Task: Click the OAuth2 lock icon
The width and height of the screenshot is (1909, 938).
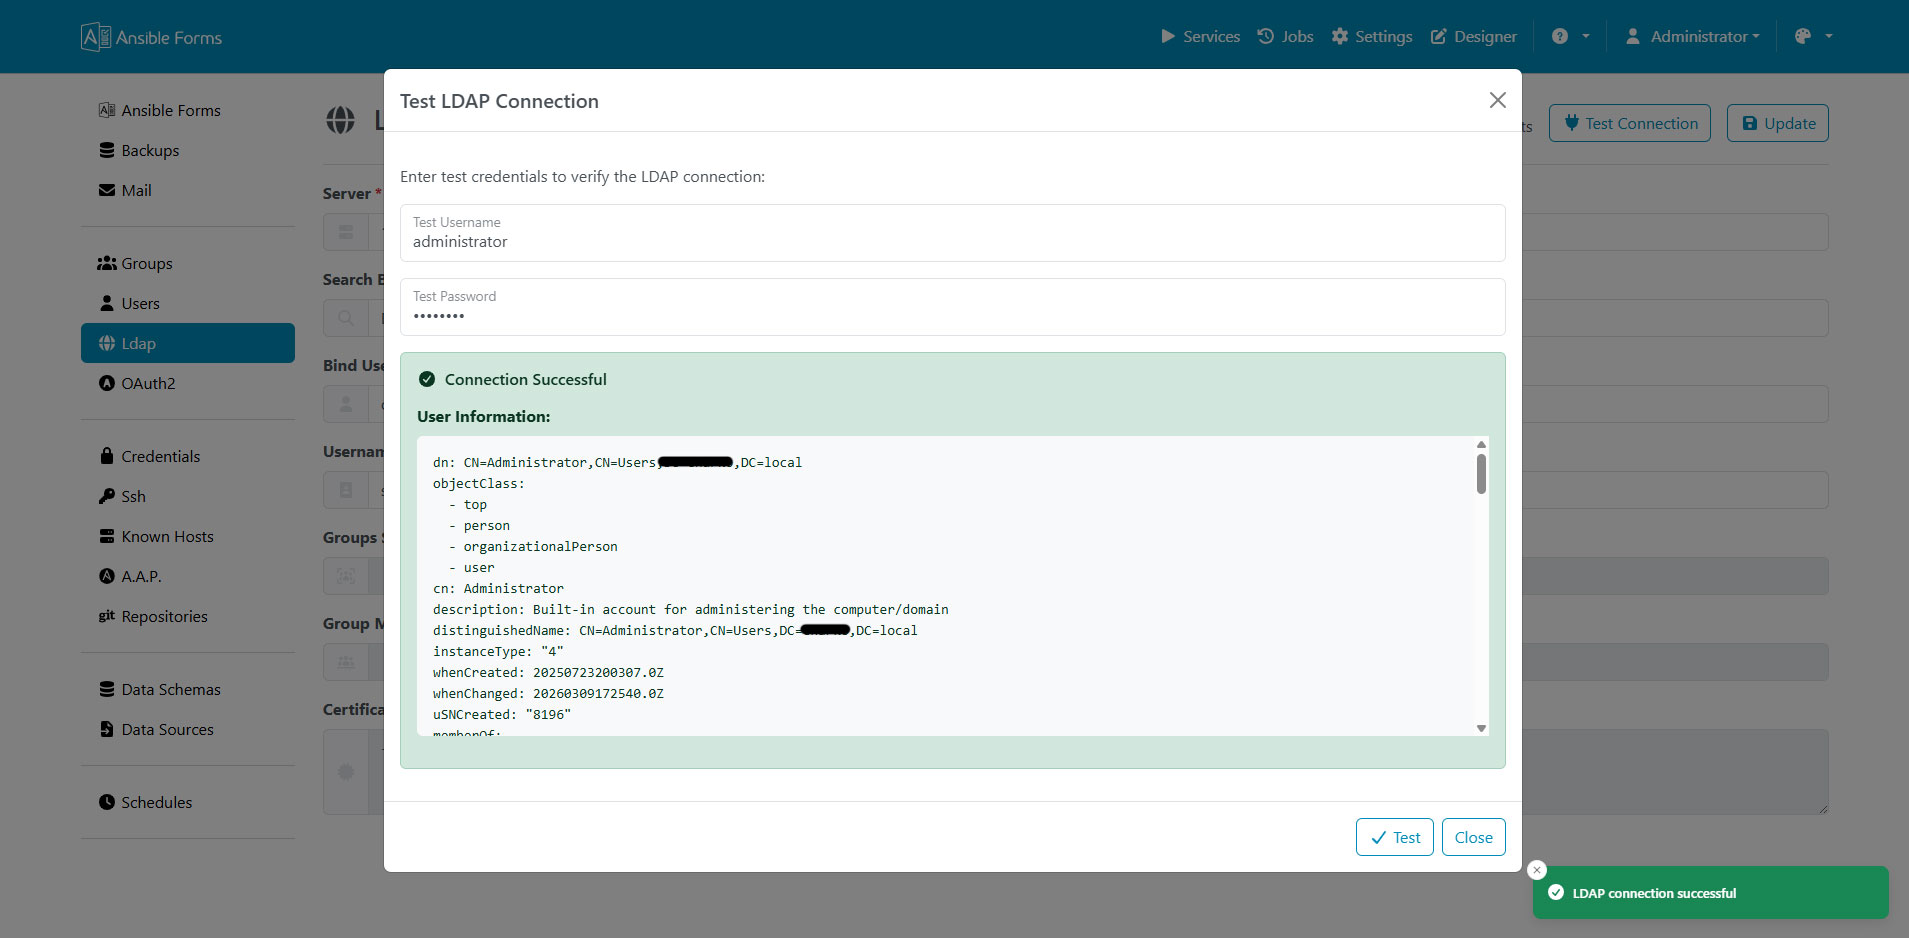Action: click(107, 383)
